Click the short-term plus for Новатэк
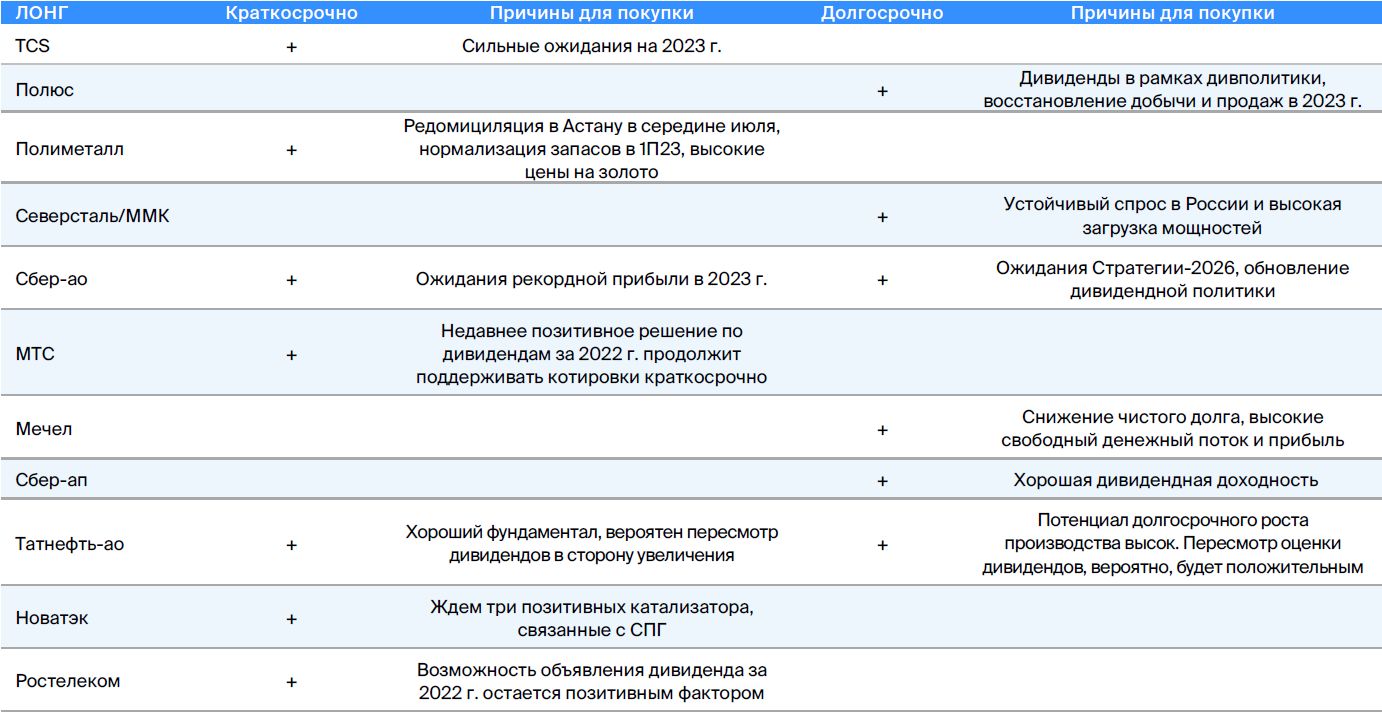The image size is (1382, 712). pos(291,619)
